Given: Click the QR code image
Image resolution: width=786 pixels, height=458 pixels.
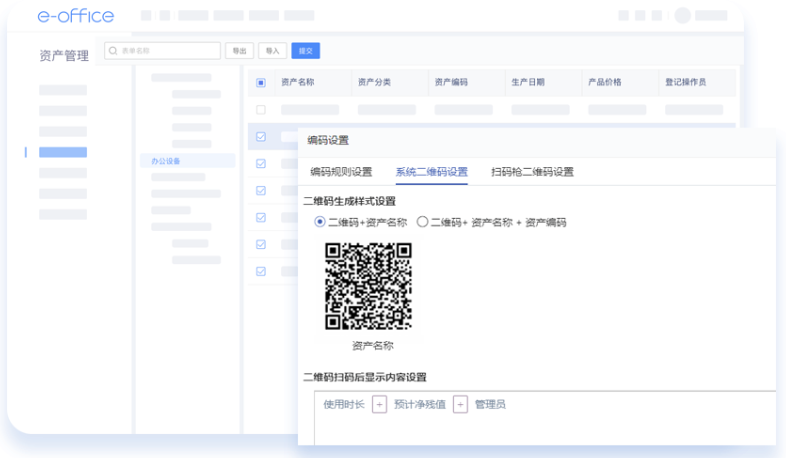Looking at the screenshot, I should pos(368,286).
